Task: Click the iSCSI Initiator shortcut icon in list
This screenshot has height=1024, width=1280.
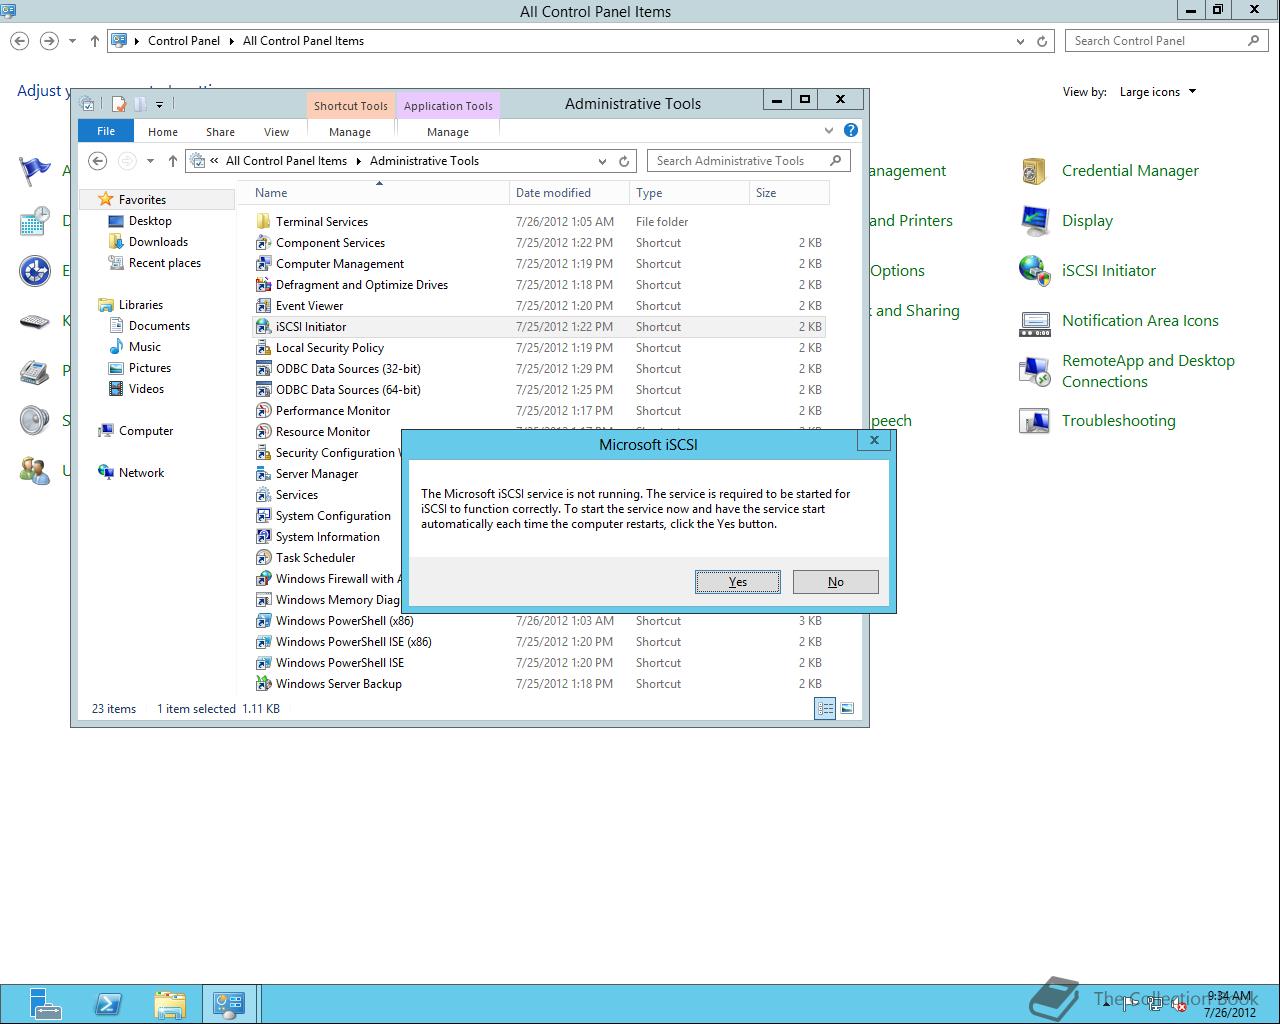Action: pos(263,327)
